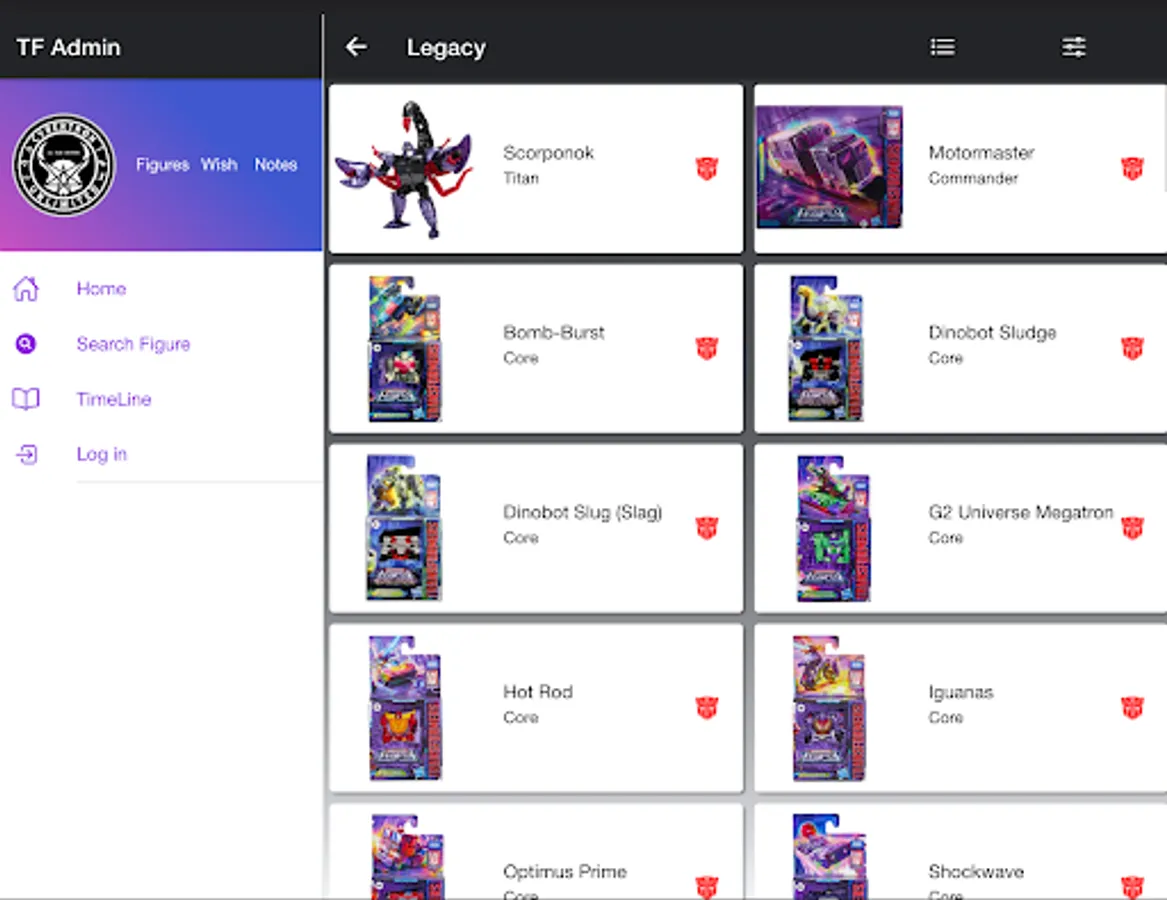Click the 'Iguanas' name text
Screen dimensions: 1167x900
[961, 692]
